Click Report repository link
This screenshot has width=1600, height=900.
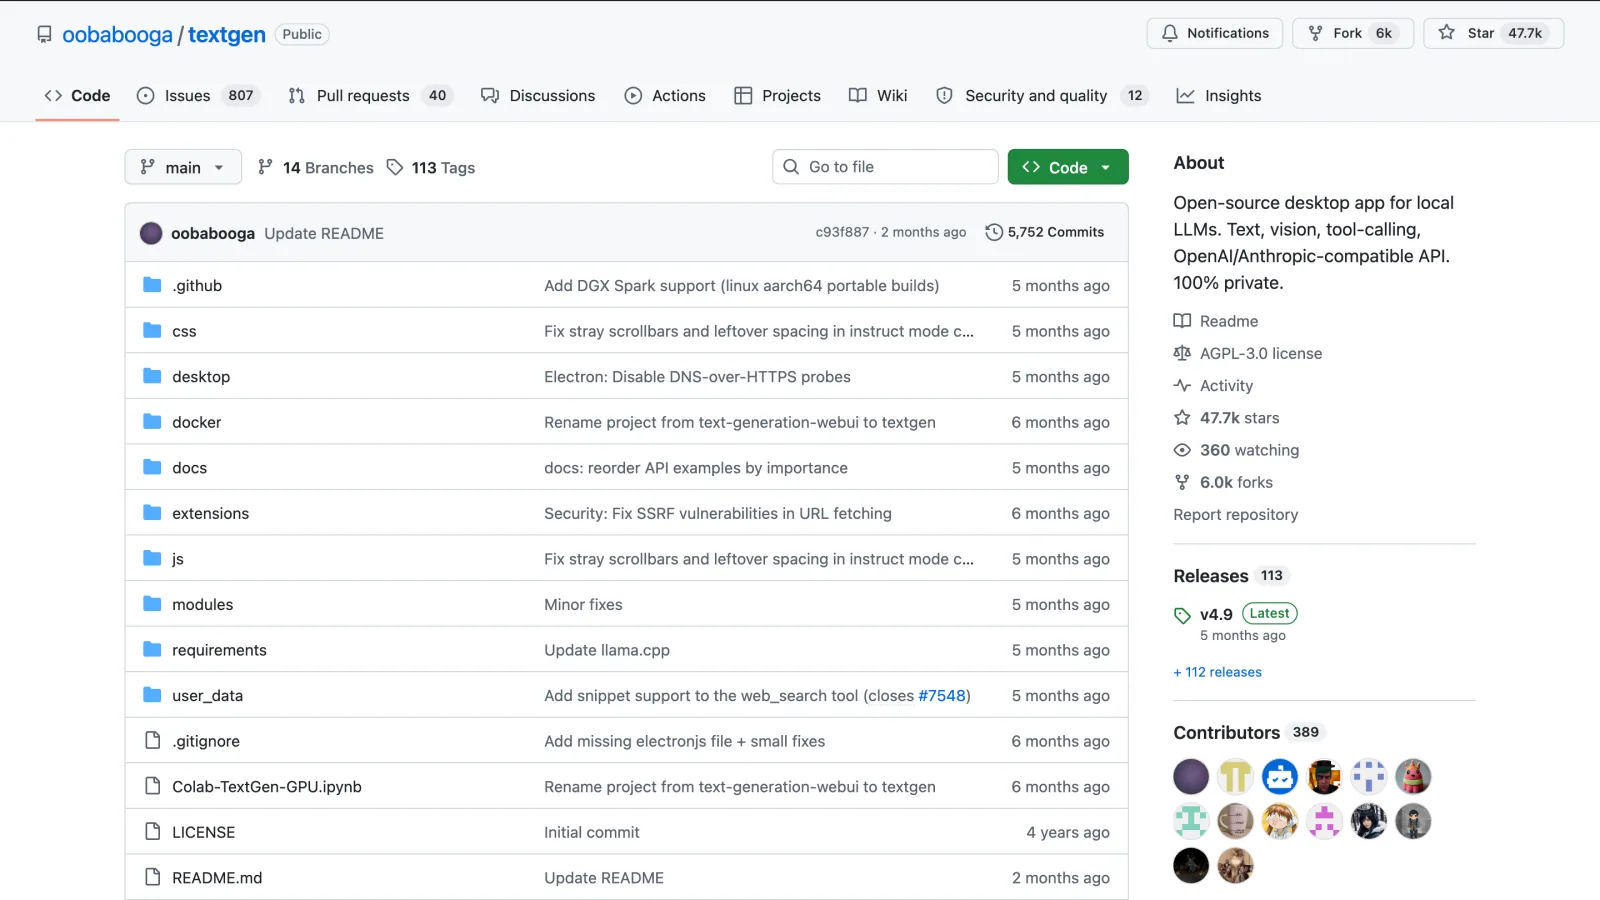pos(1236,514)
